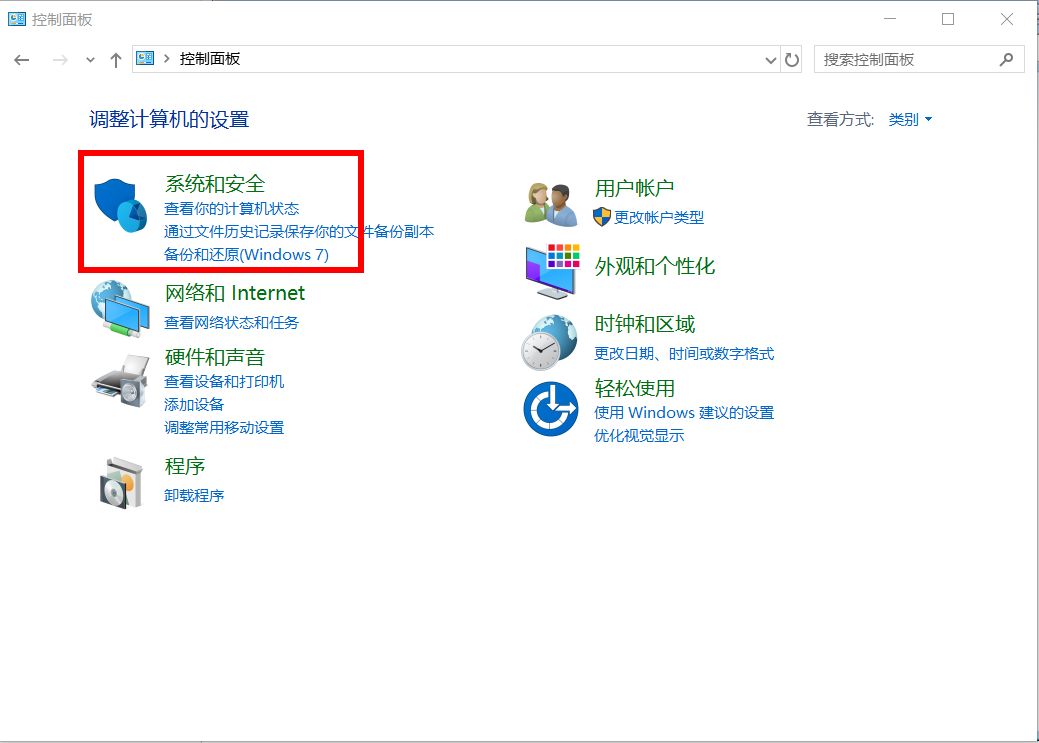Click the UAC shield beside 更改帐户类型
This screenshot has width=1039, height=743.
(602, 217)
